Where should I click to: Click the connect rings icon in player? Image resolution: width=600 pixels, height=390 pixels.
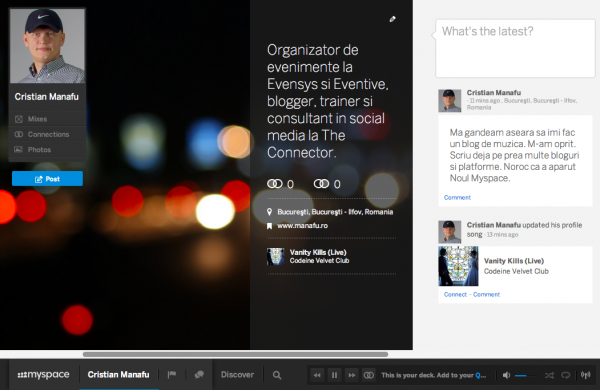[368, 375]
